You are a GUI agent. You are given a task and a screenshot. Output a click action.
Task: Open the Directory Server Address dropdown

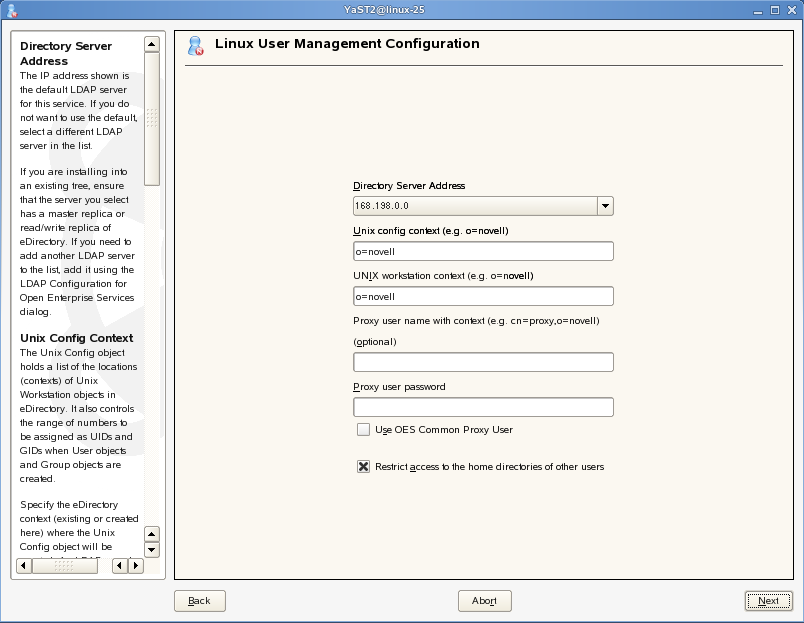[x=604, y=205]
